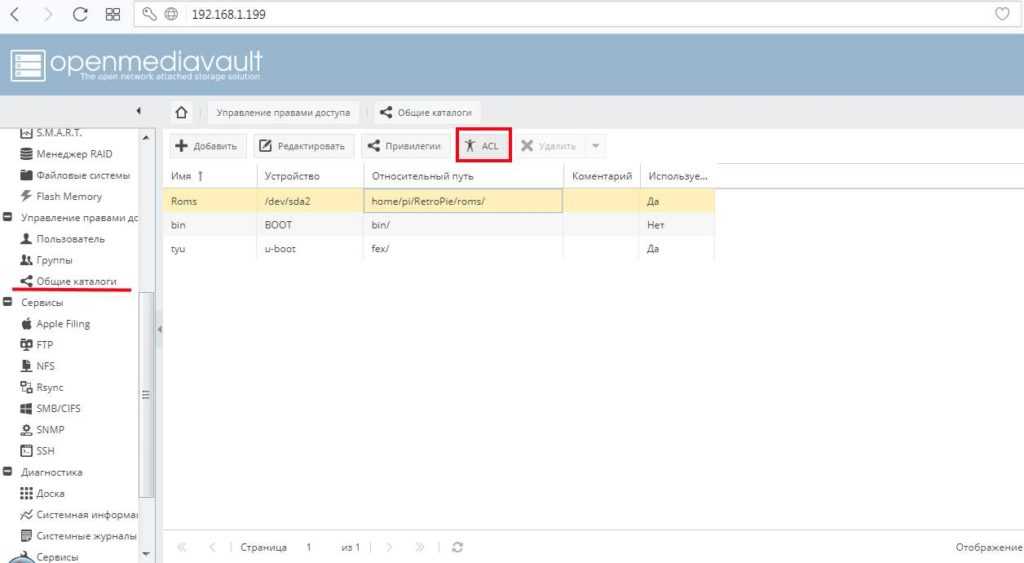The height and width of the screenshot is (563, 1024).
Task: Click the Привилегии share icon button
Action: pos(403,146)
